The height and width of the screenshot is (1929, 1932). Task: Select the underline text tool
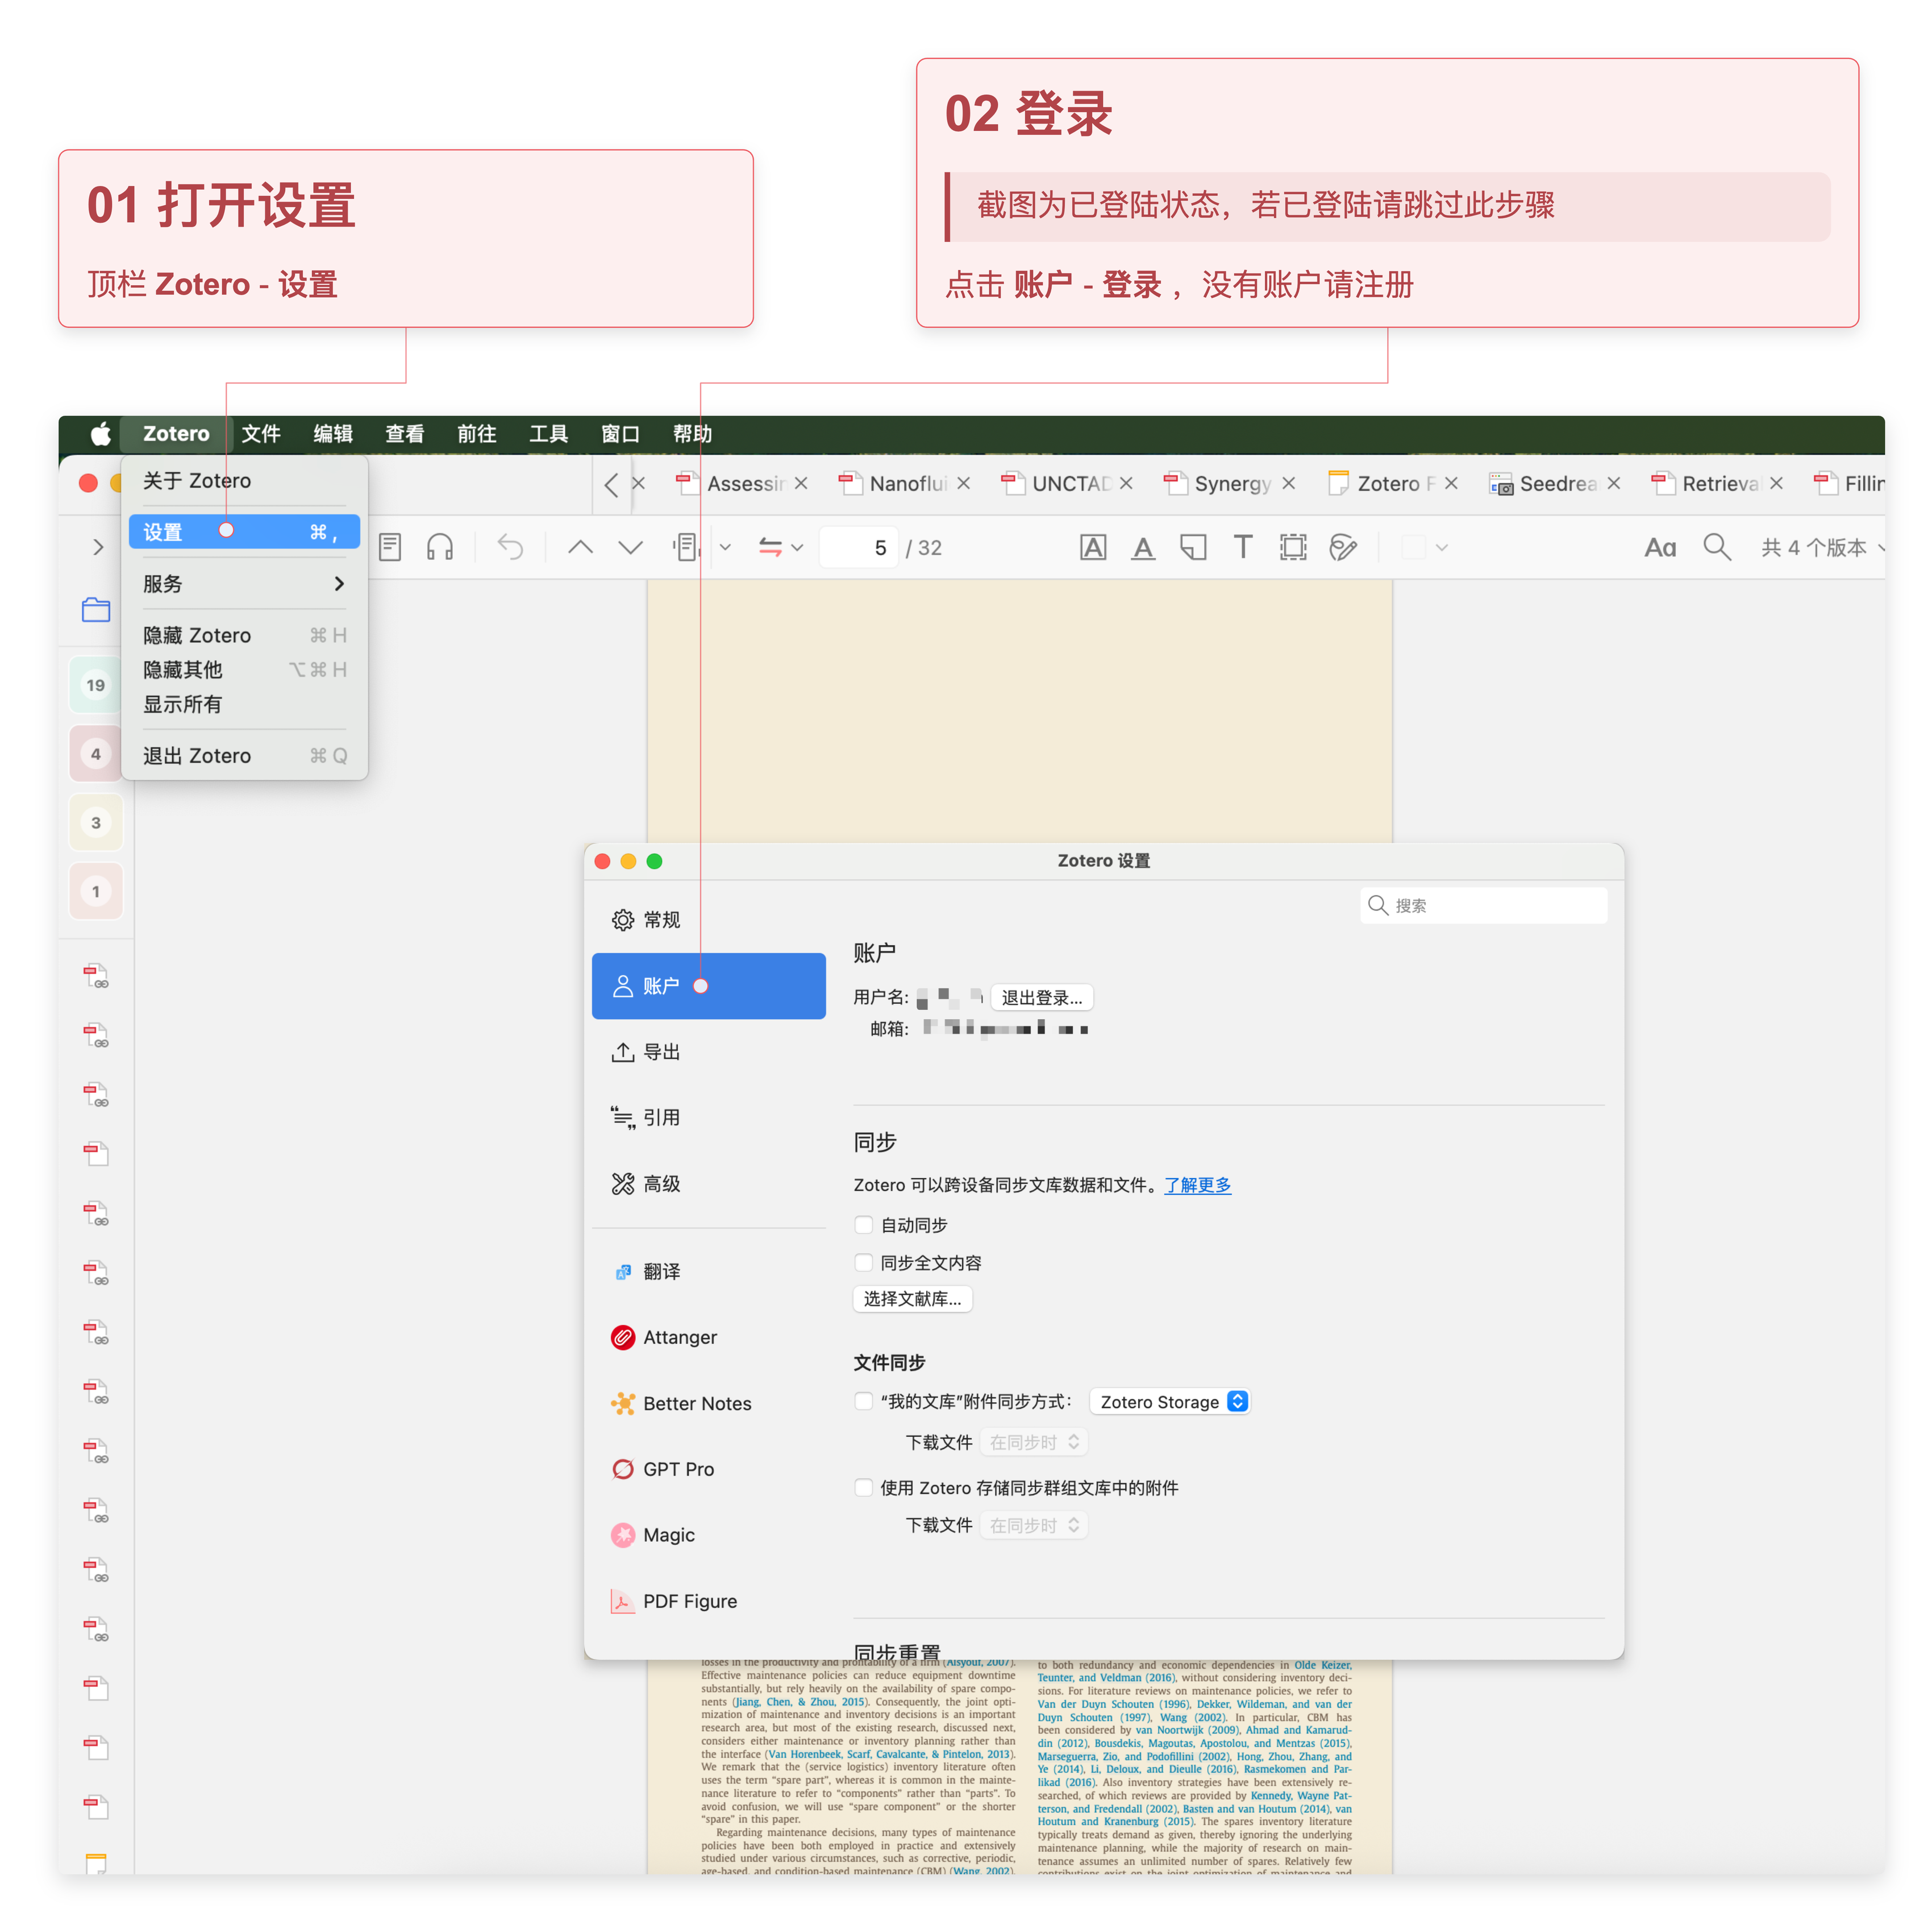point(1143,548)
